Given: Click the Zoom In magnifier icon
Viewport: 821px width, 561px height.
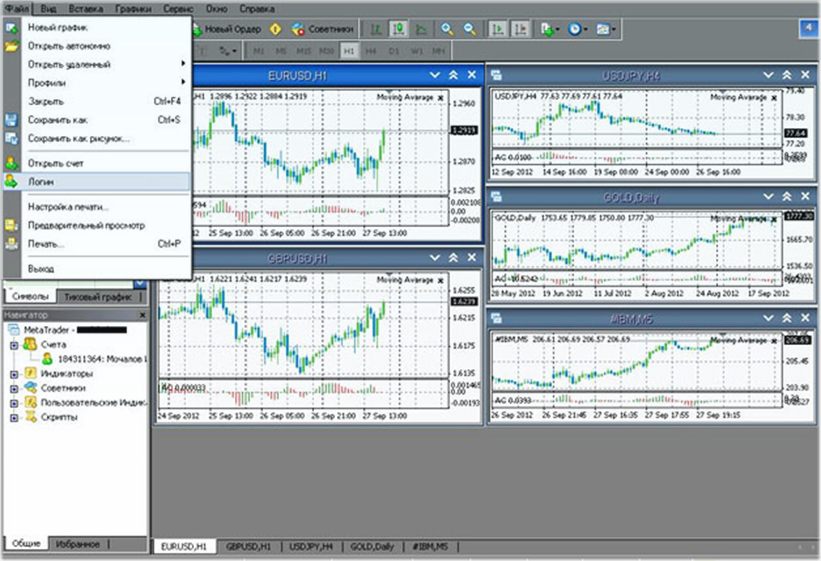Looking at the screenshot, I should pyautogui.click(x=447, y=29).
